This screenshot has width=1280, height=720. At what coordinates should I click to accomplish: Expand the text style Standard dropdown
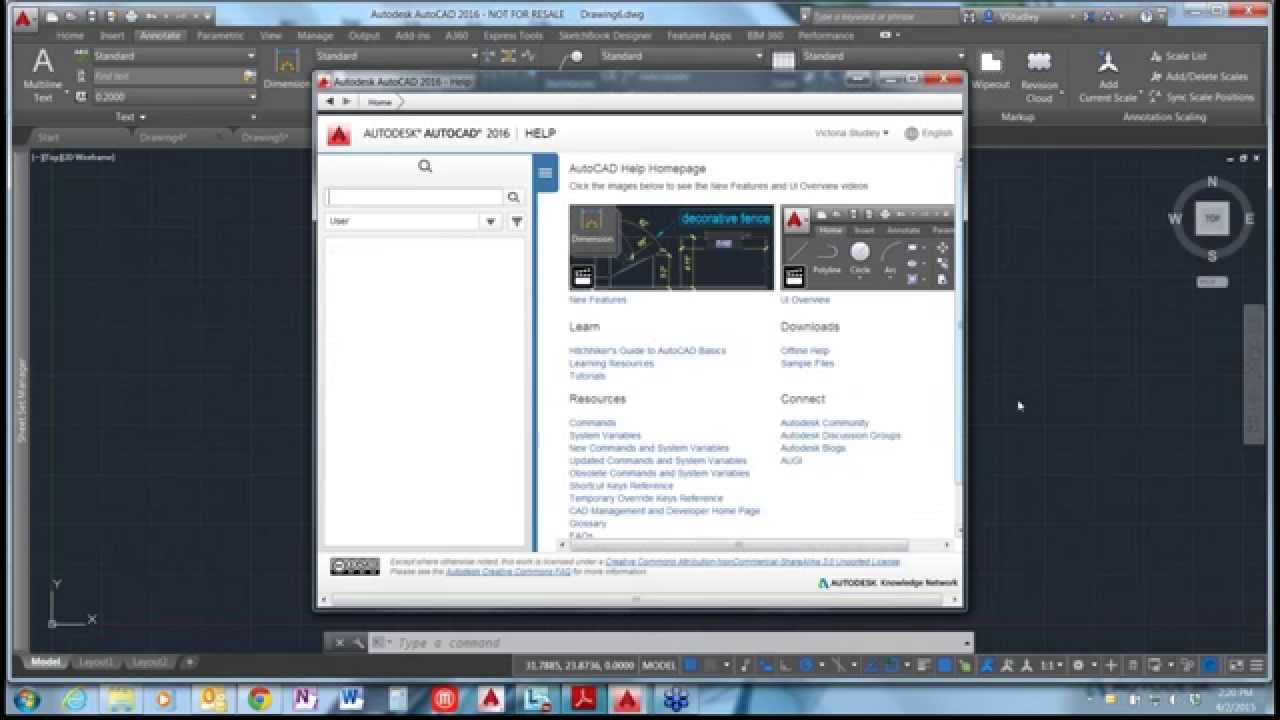click(x=250, y=56)
